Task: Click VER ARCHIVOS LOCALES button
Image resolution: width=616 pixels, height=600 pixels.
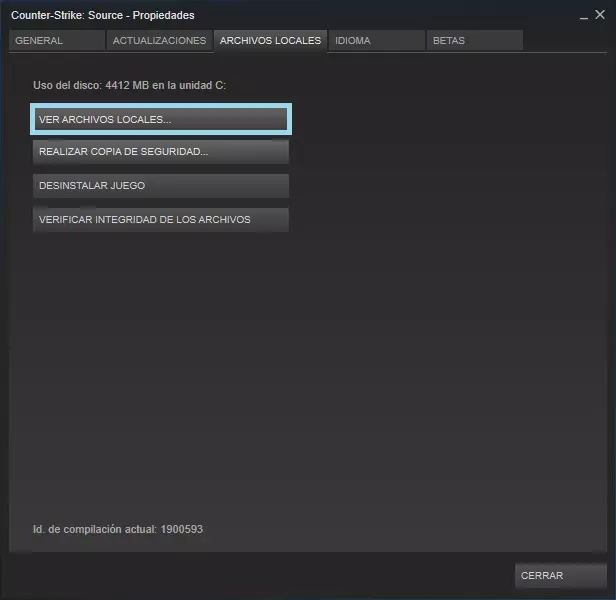Action: [161, 119]
